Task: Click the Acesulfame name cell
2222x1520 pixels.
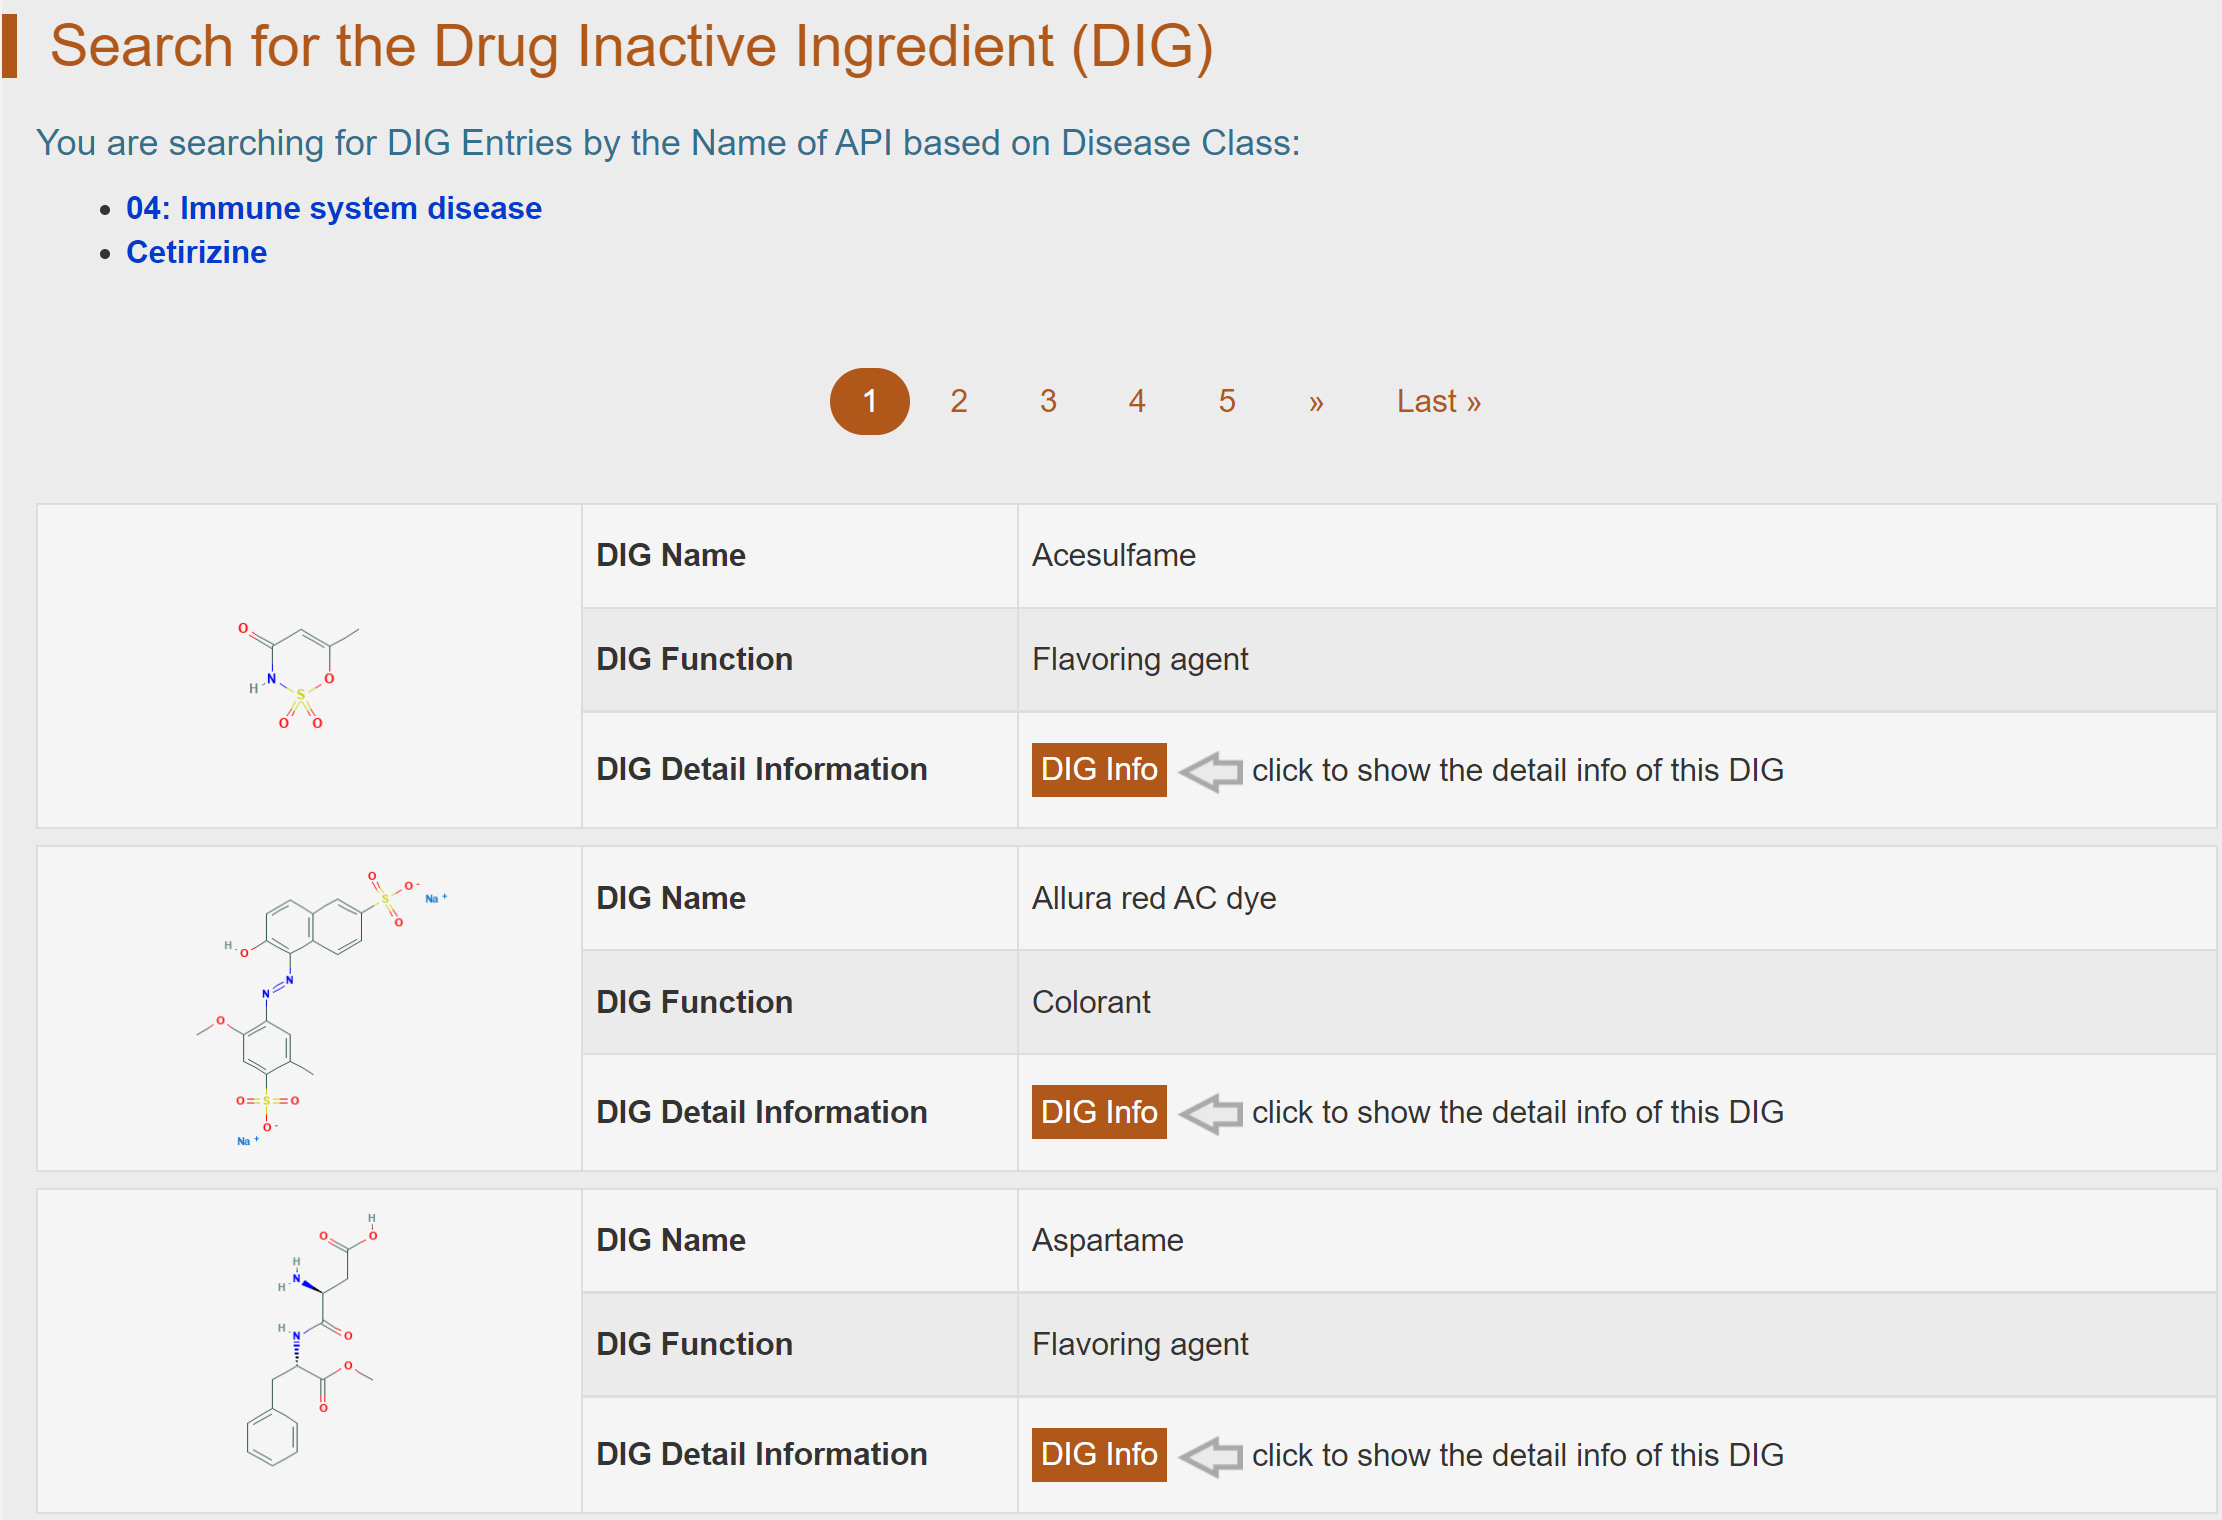Action: (1113, 555)
